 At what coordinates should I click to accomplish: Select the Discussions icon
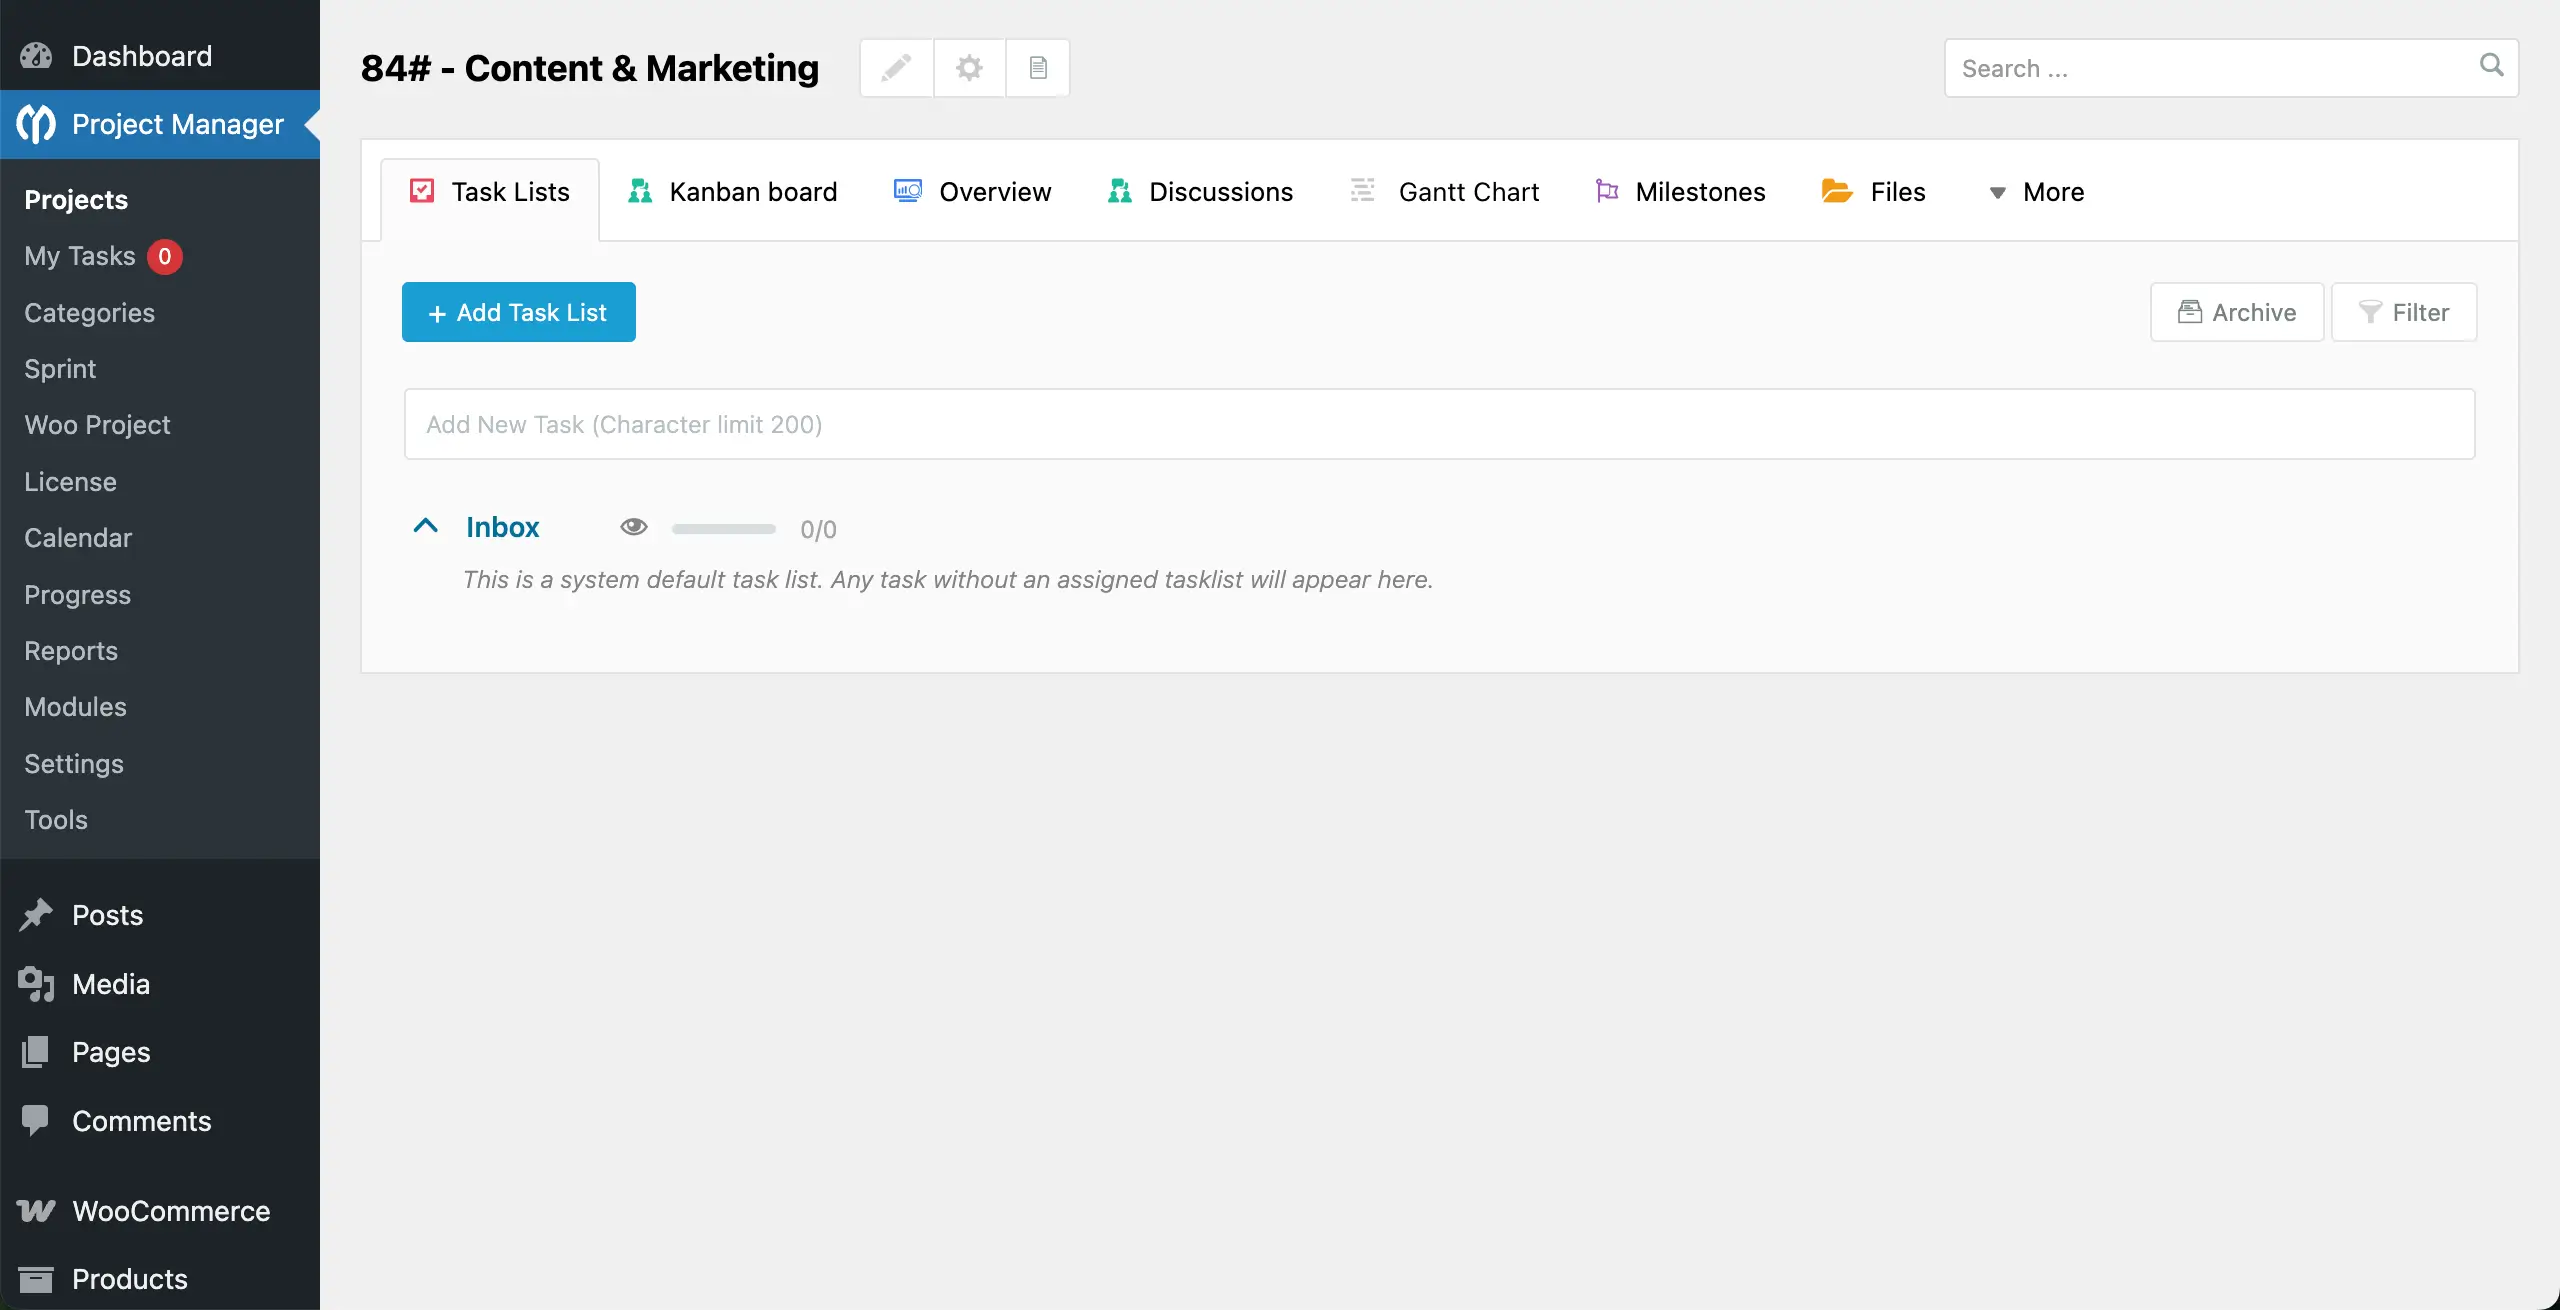pos(1119,191)
